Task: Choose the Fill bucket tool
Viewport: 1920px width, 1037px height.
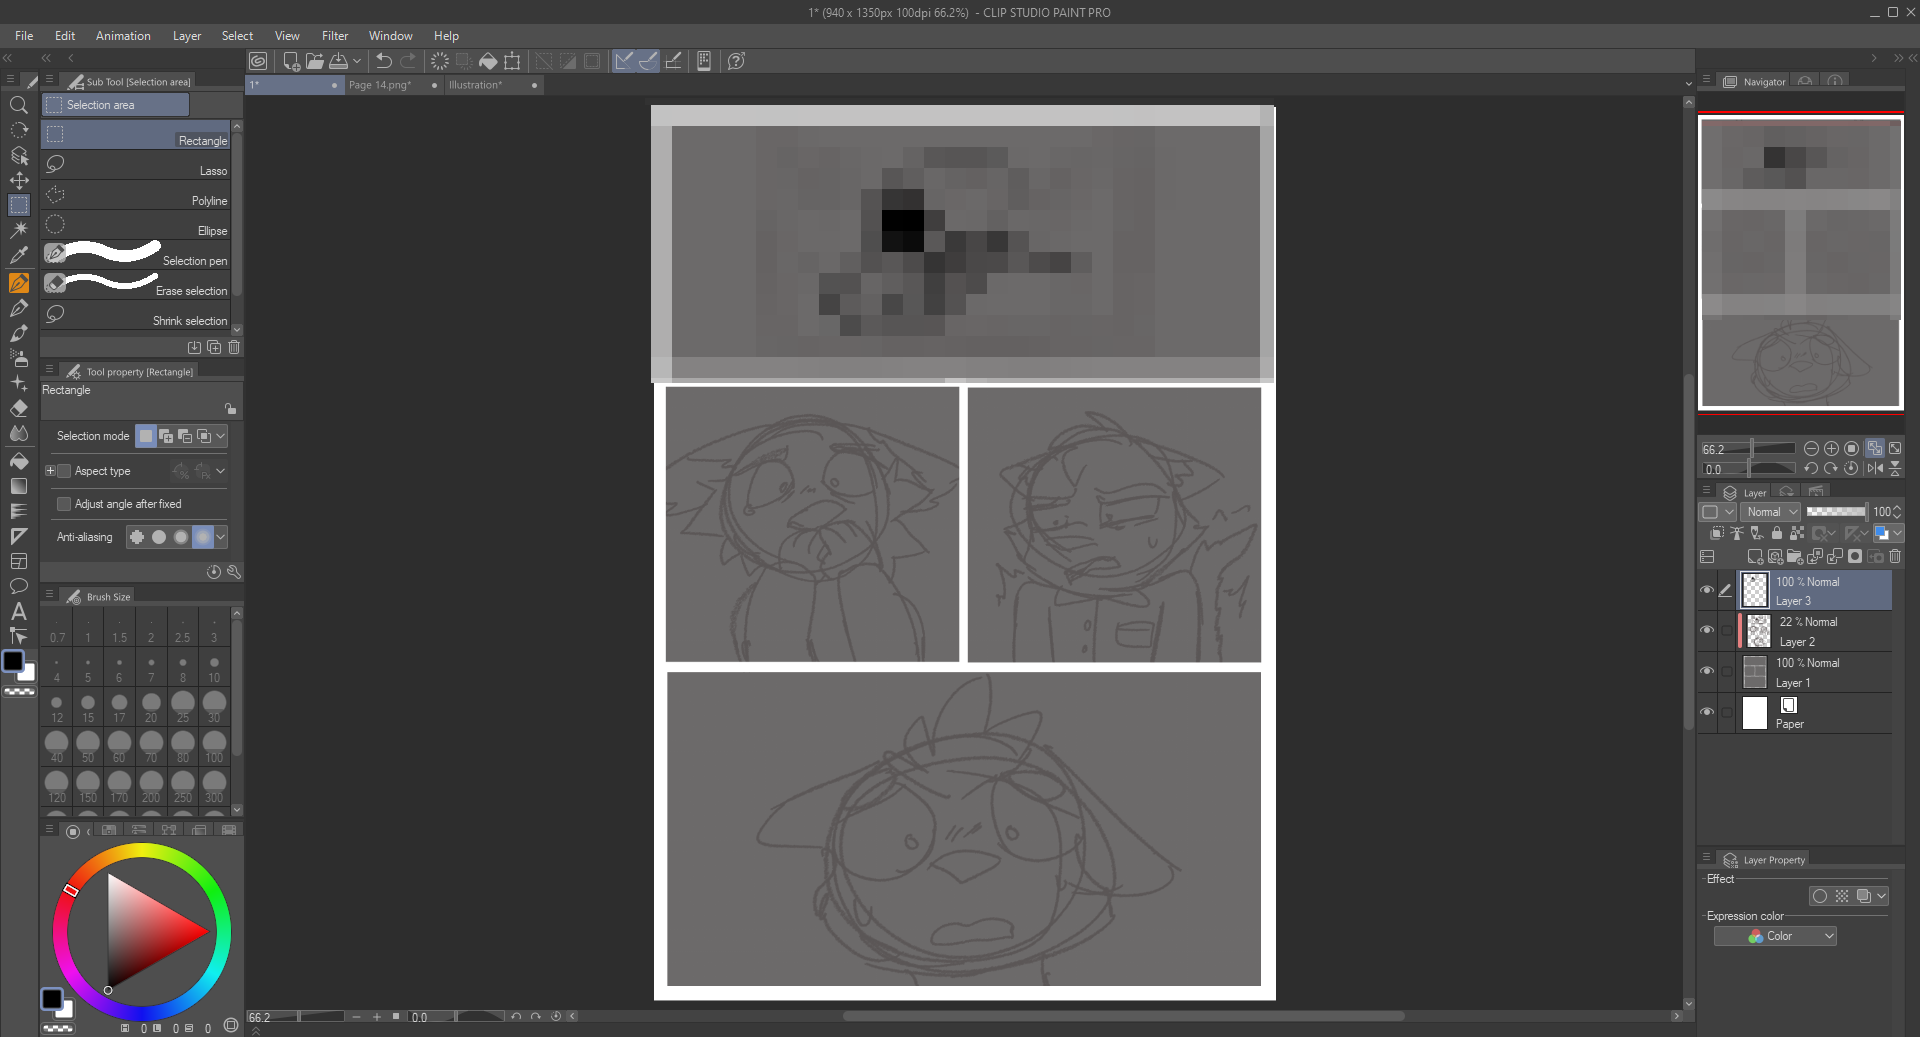Action: point(18,461)
